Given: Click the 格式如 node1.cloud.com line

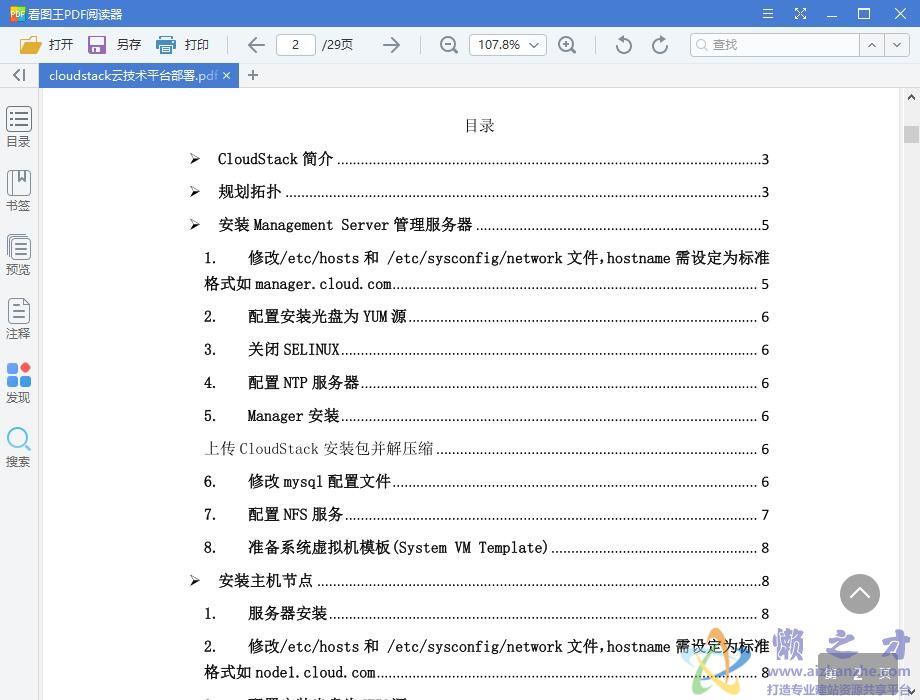Looking at the screenshot, I should (486, 672).
